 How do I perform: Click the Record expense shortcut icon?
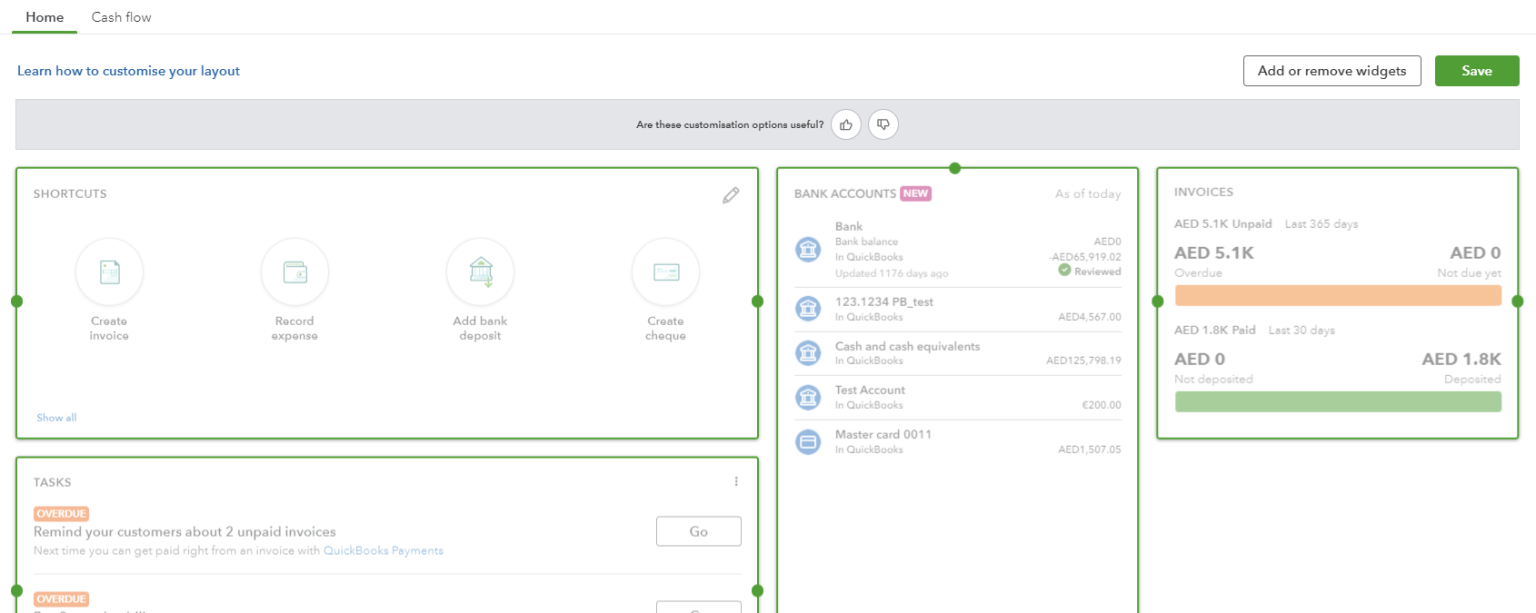coord(295,272)
